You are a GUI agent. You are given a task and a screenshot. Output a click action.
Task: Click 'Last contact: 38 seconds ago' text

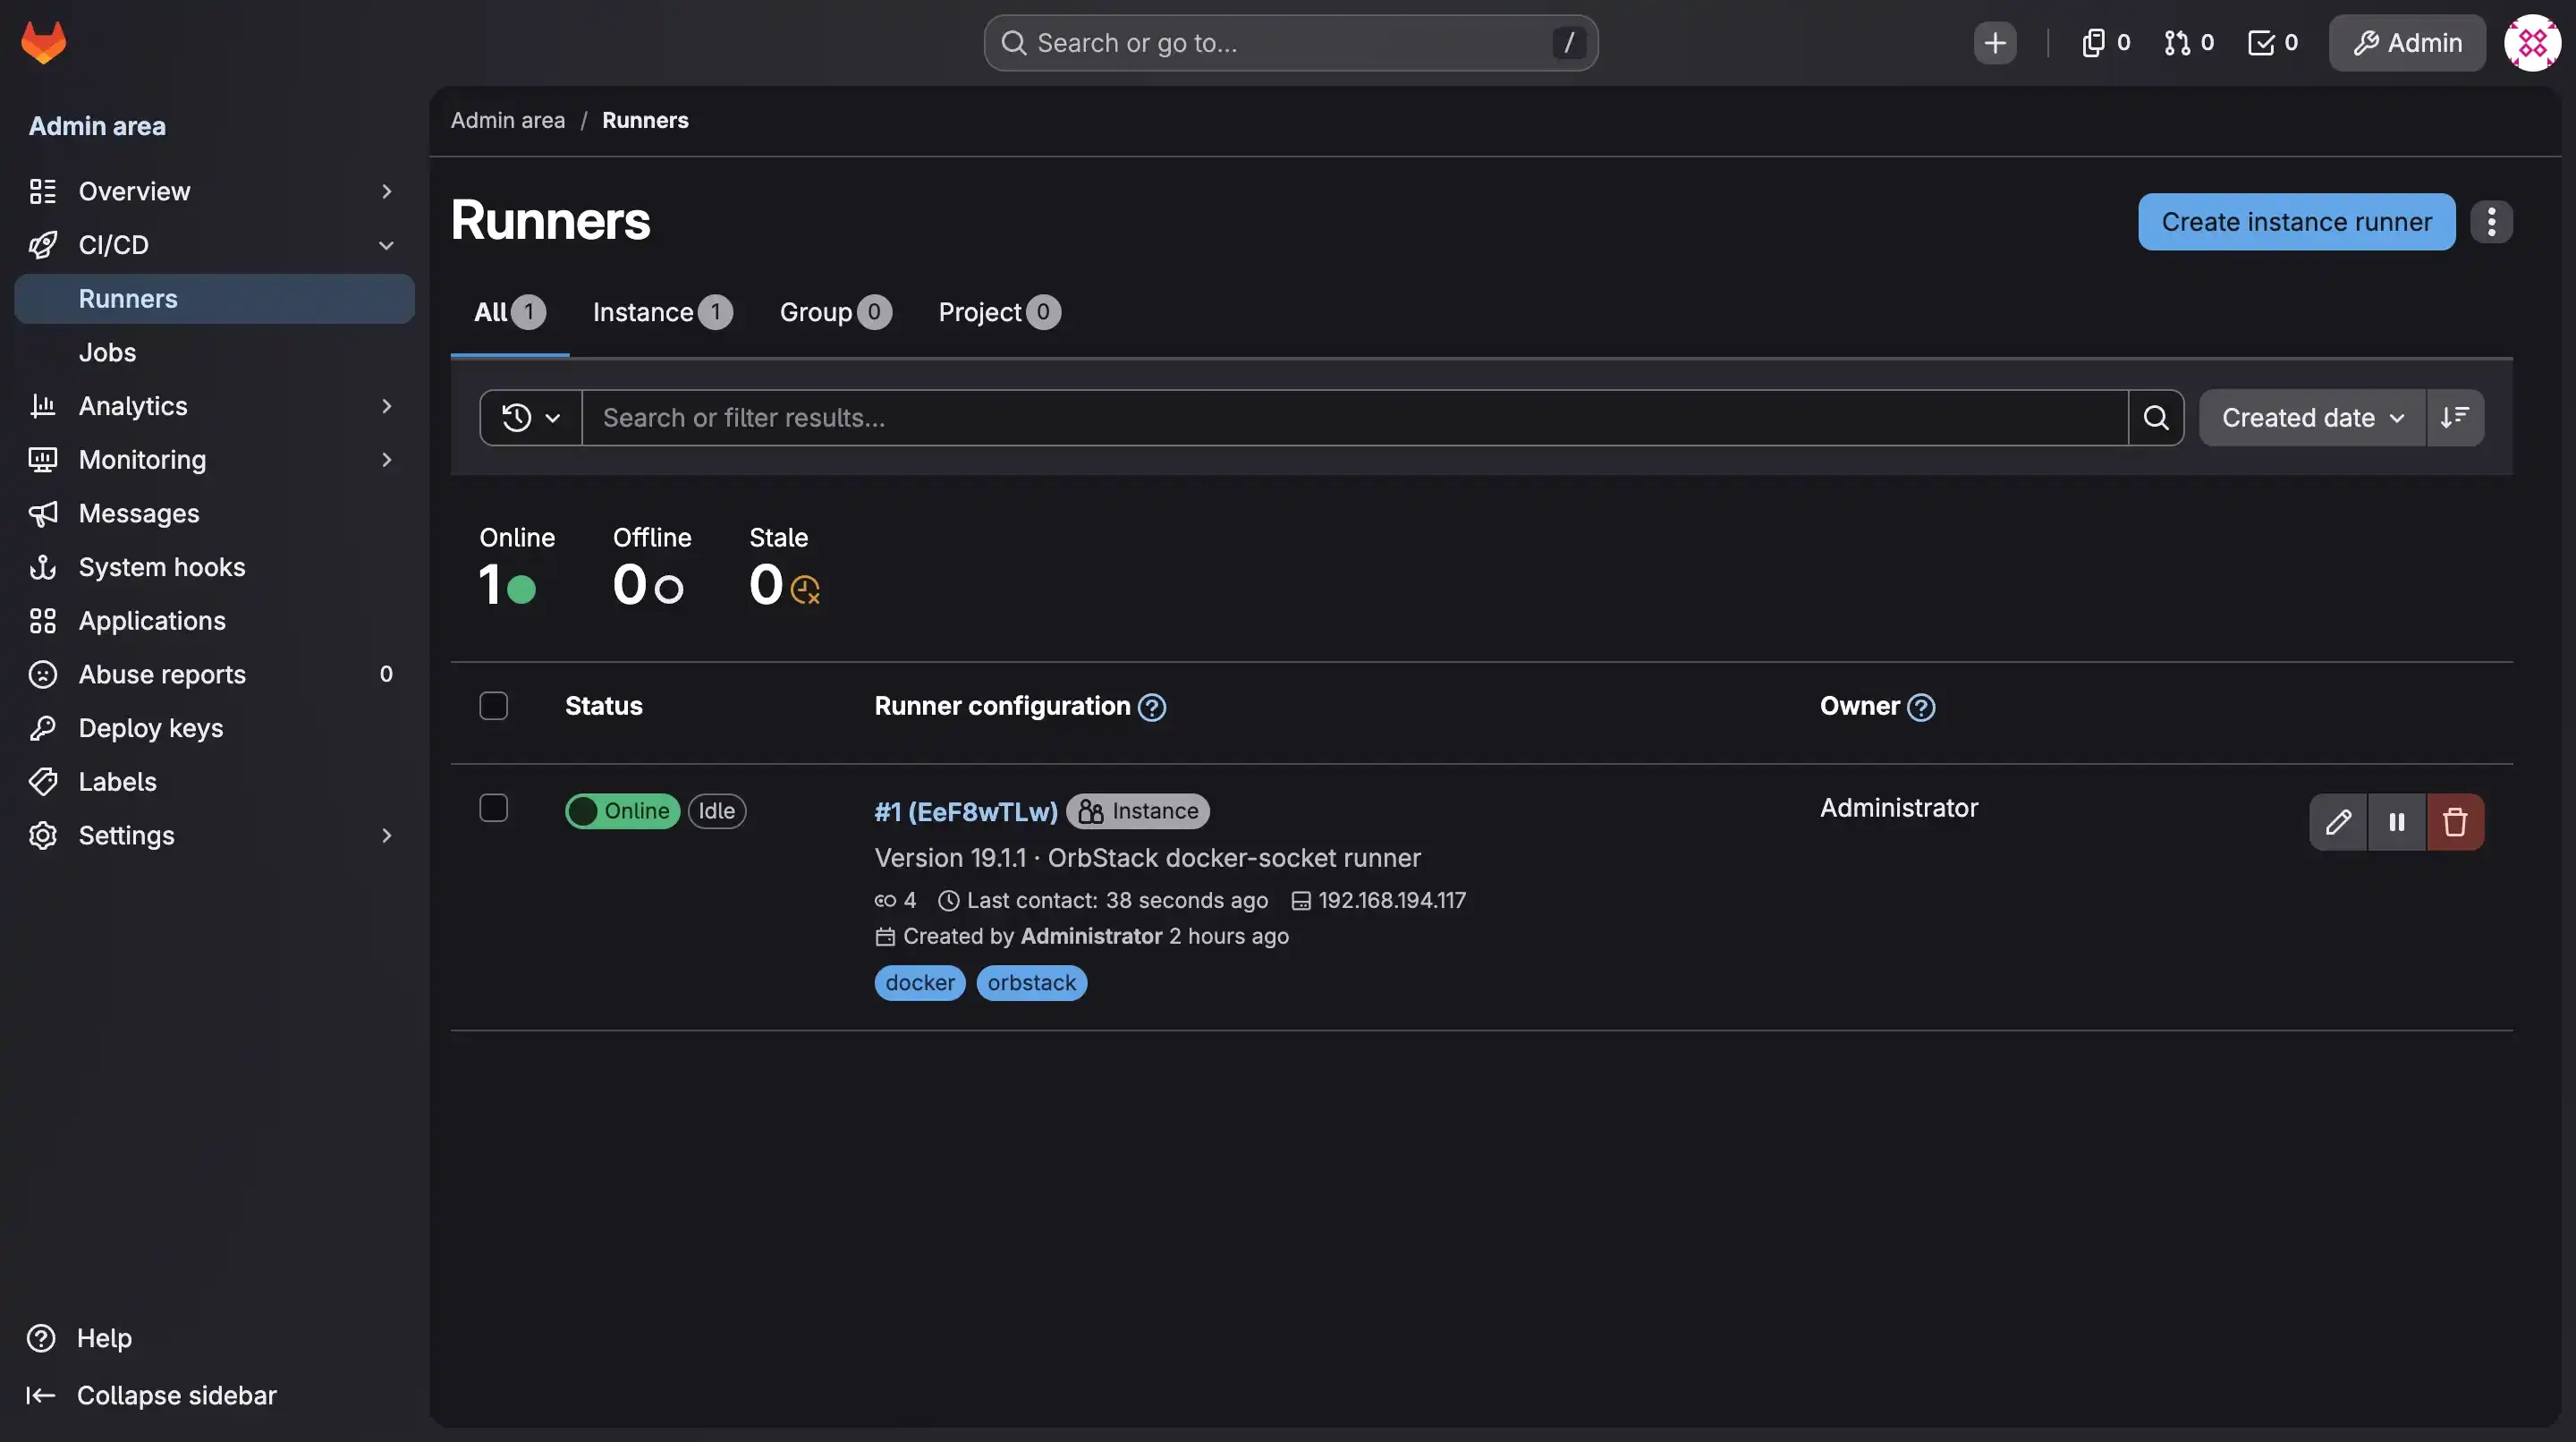pyautogui.click(x=1117, y=901)
